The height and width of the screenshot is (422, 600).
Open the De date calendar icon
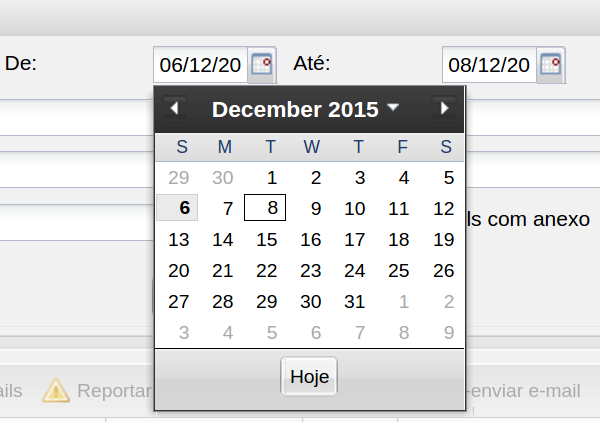click(x=262, y=65)
